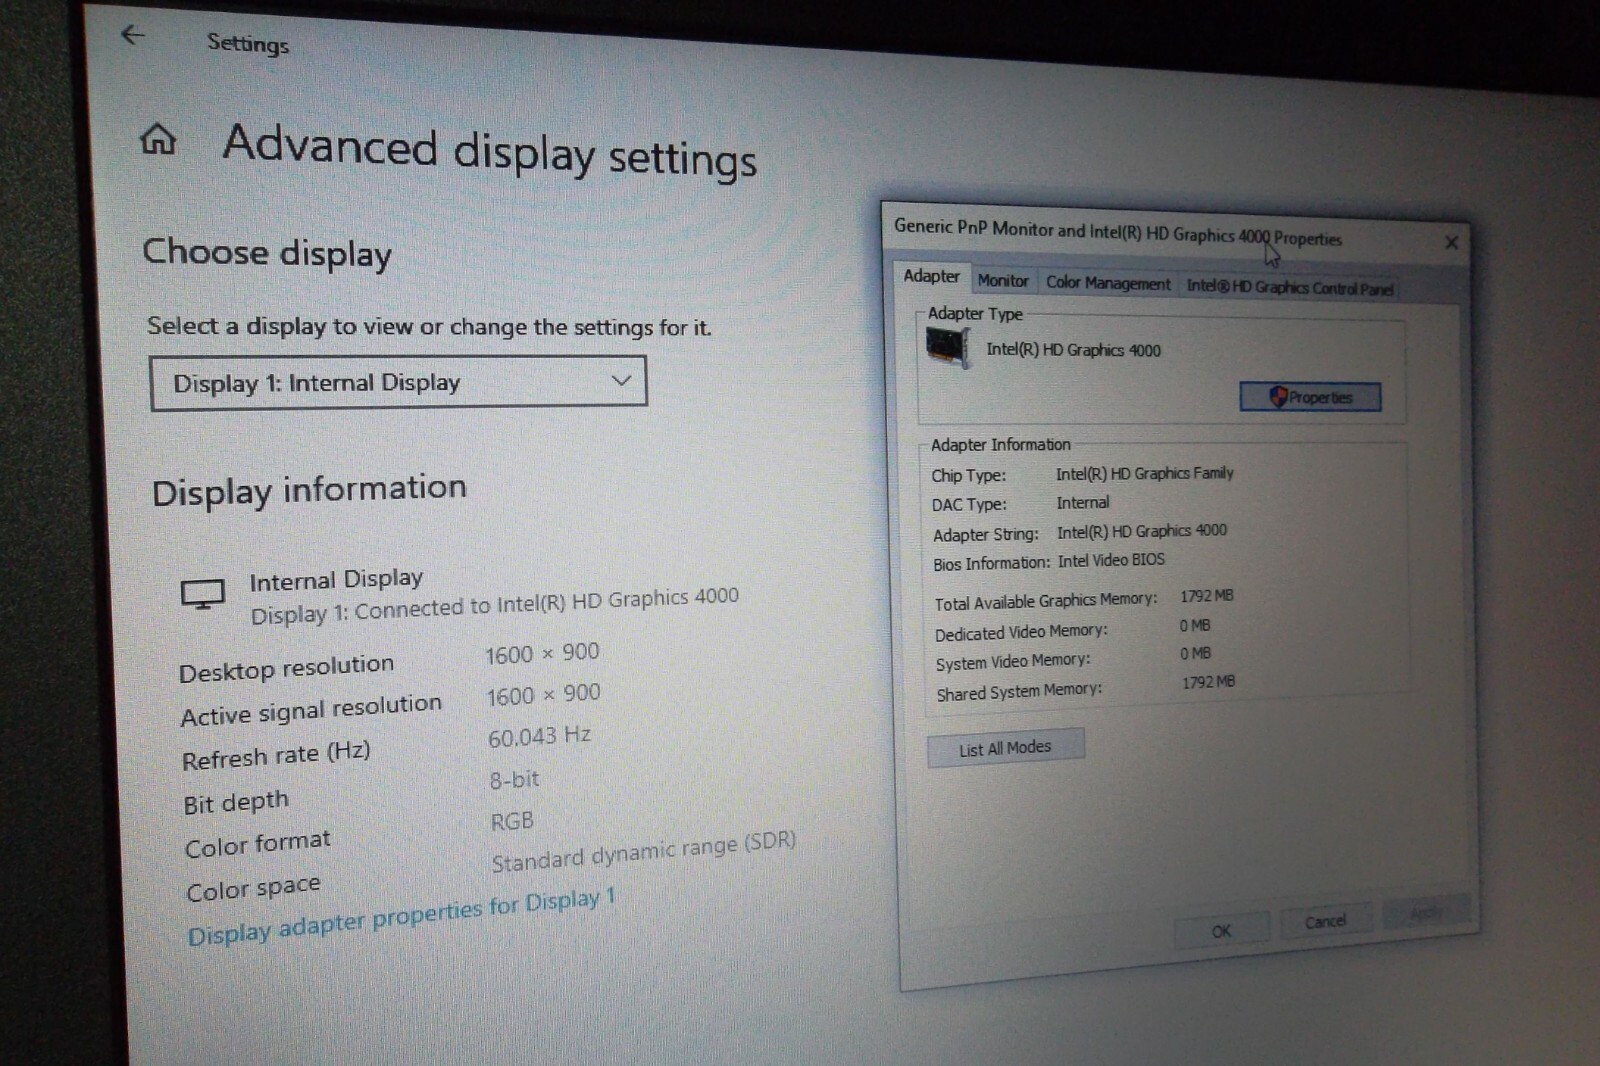Click the Standard dynamic range (SDR) value

click(x=643, y=851)
